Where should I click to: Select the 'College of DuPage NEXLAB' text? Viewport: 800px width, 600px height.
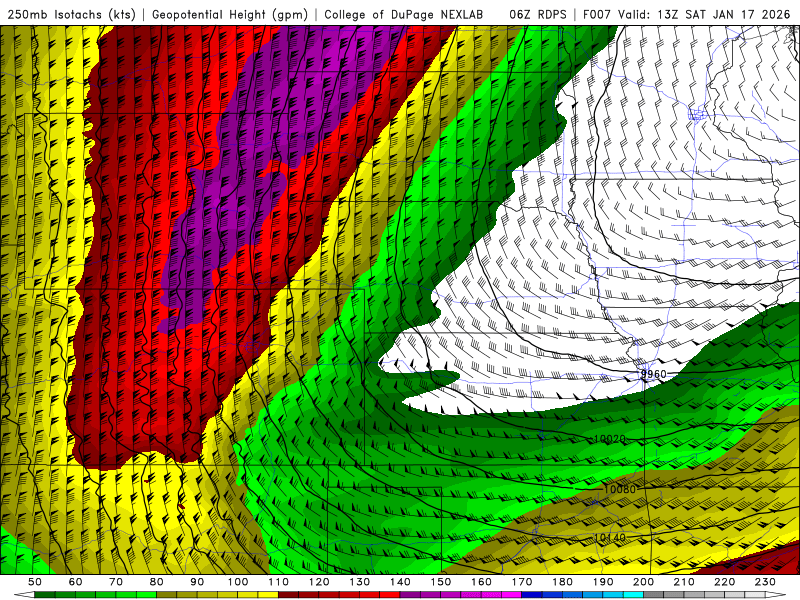tap(404, 14)
